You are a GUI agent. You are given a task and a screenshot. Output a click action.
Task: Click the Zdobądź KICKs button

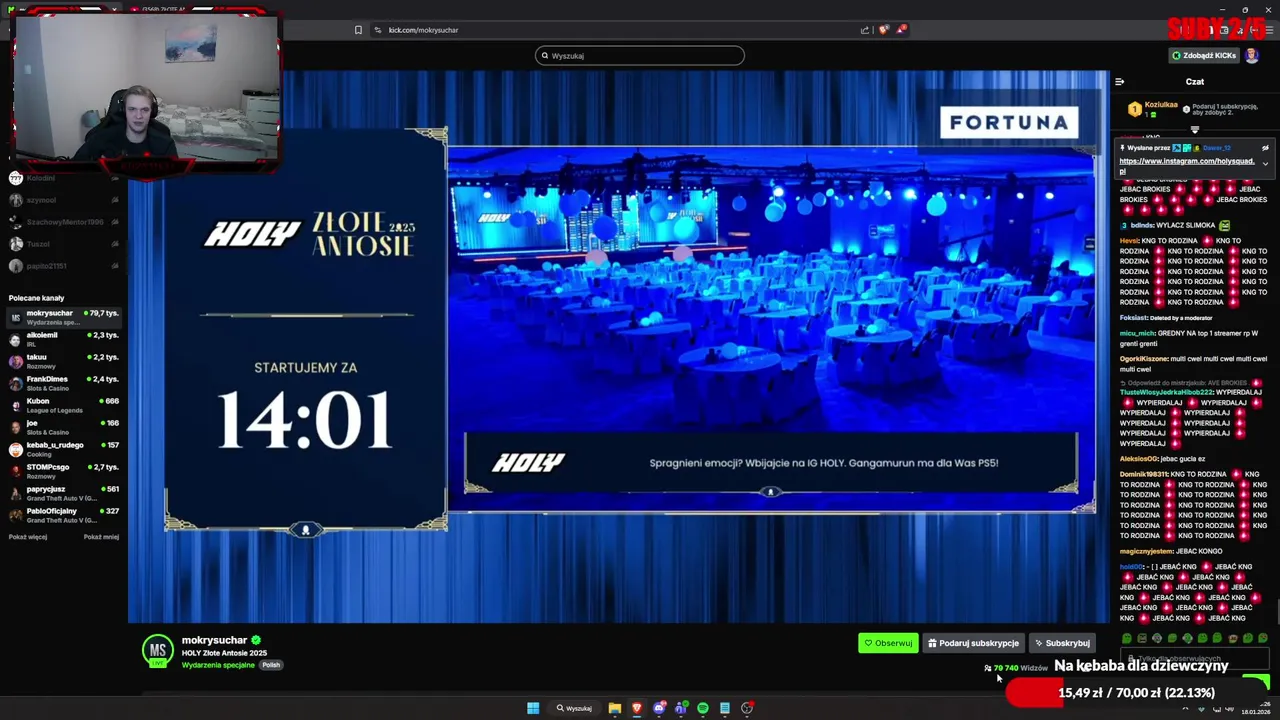pos(1204,56)
